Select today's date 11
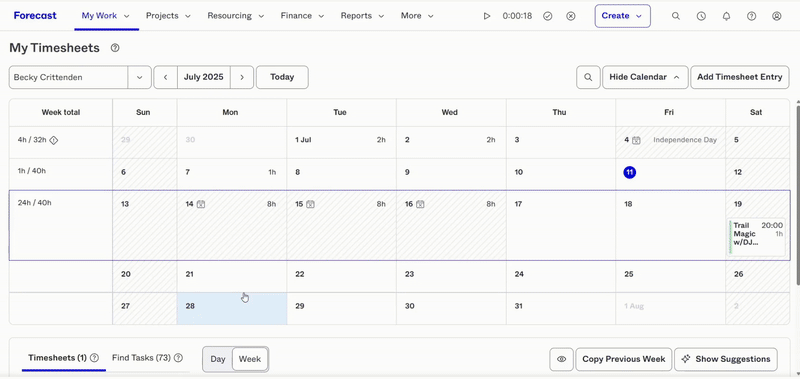 coord(630,172)
